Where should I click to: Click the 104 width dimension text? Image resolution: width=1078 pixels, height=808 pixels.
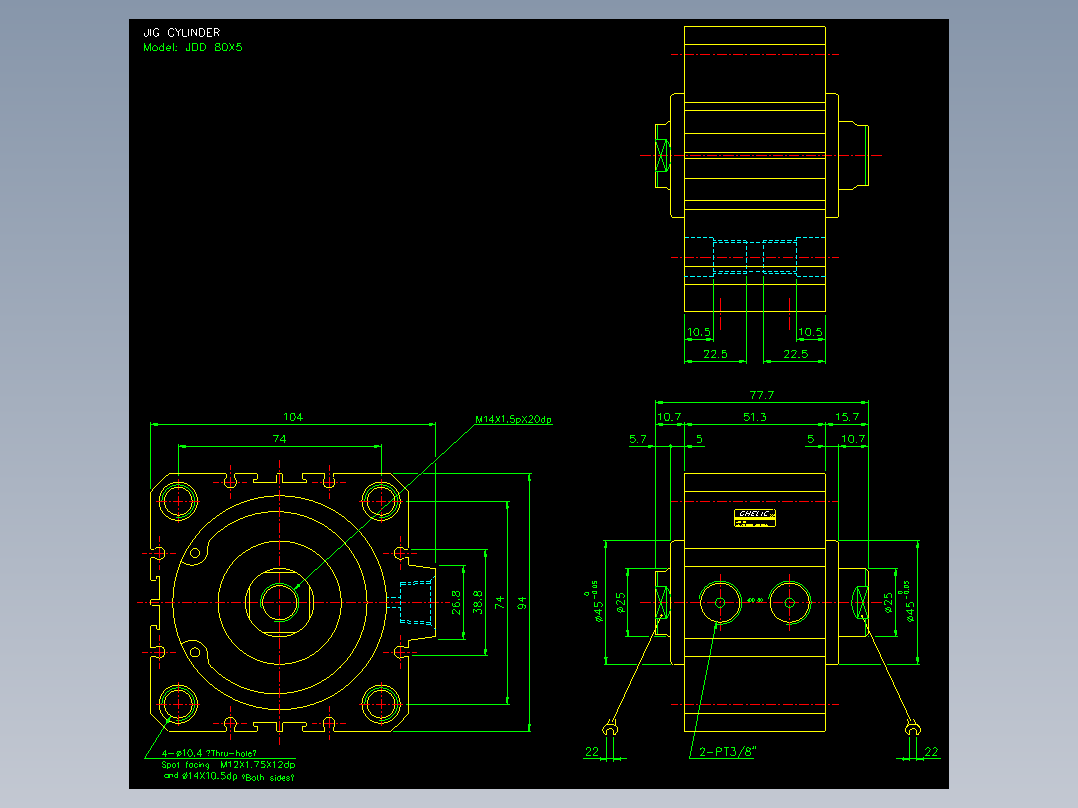293,417
